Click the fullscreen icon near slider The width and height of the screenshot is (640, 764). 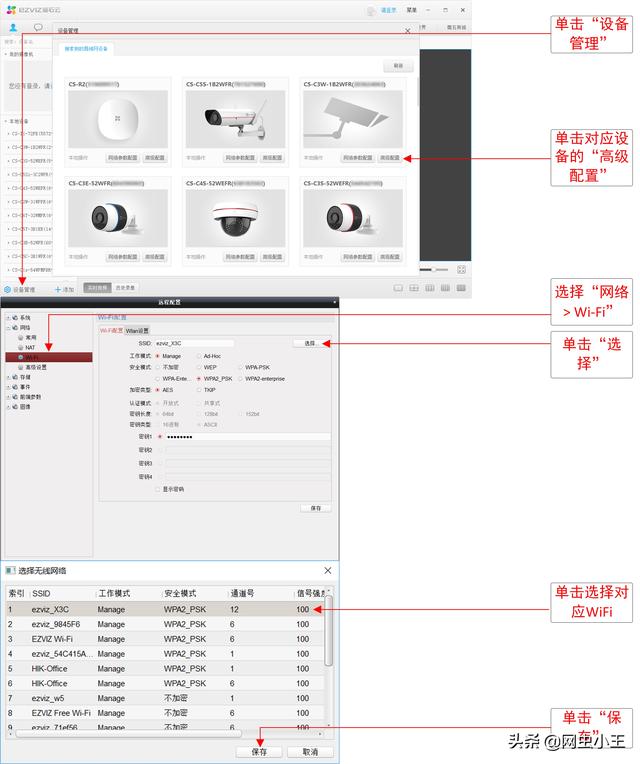point(461,269)
